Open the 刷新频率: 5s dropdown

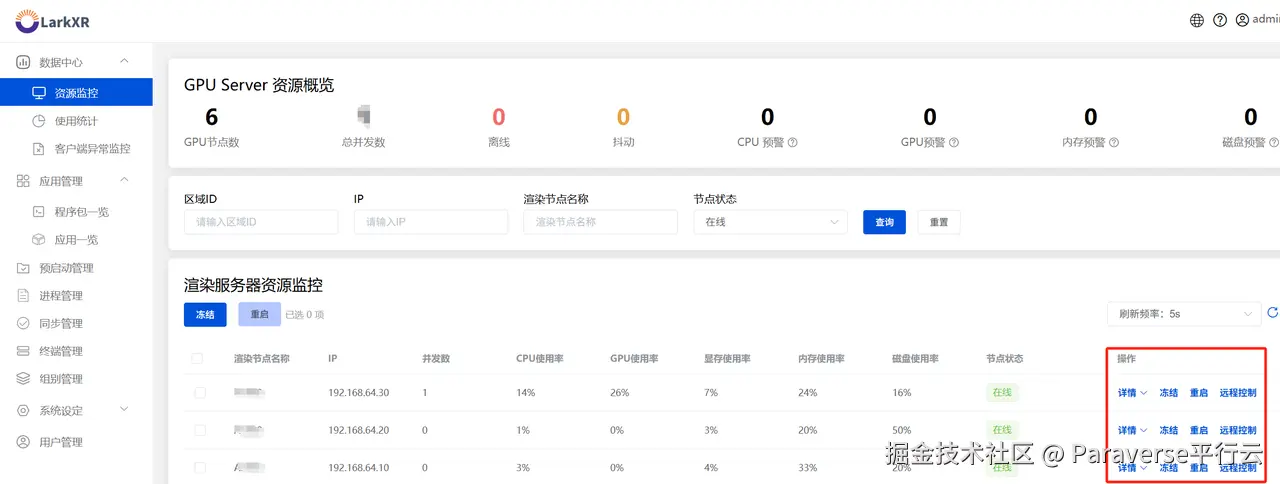(1183, 314)
